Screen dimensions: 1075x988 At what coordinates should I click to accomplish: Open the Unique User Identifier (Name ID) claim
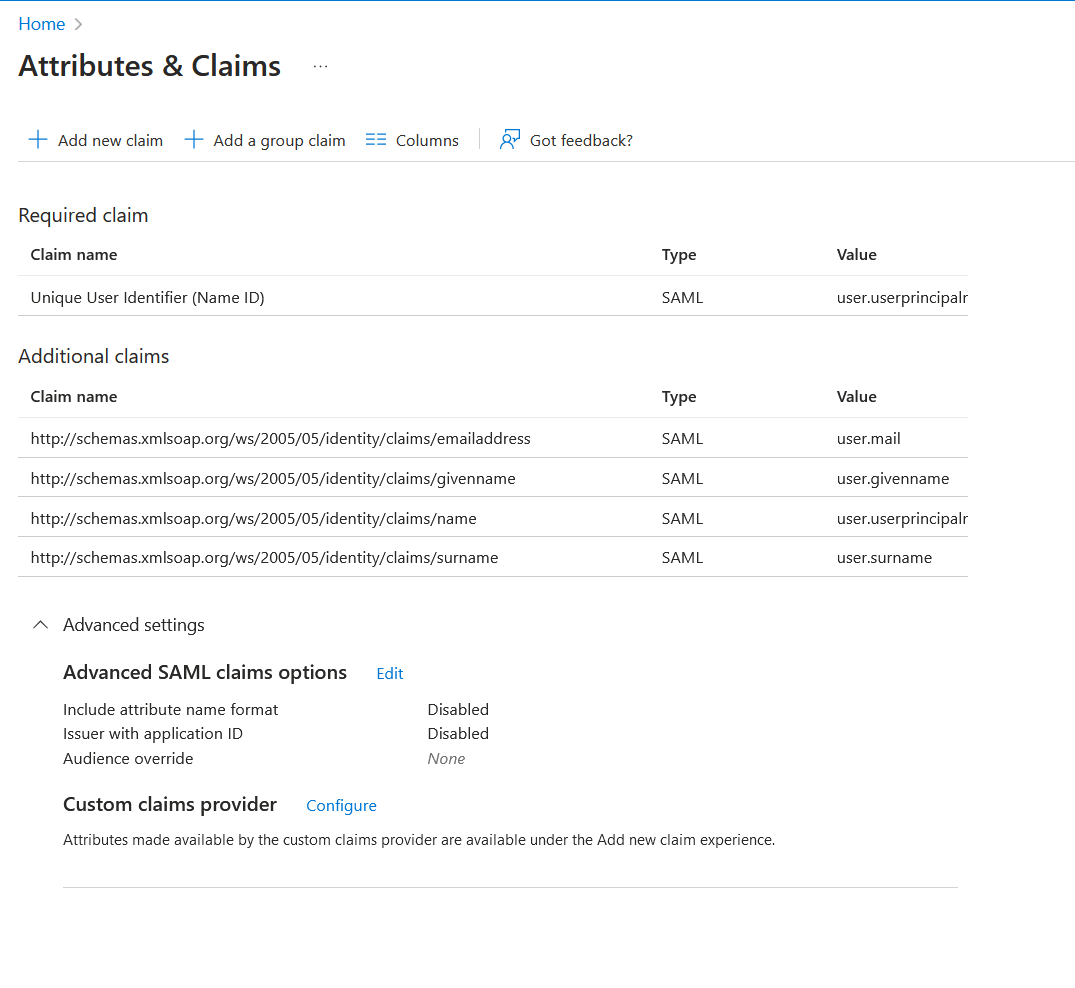pyautogui.click(x=493, y=297)
